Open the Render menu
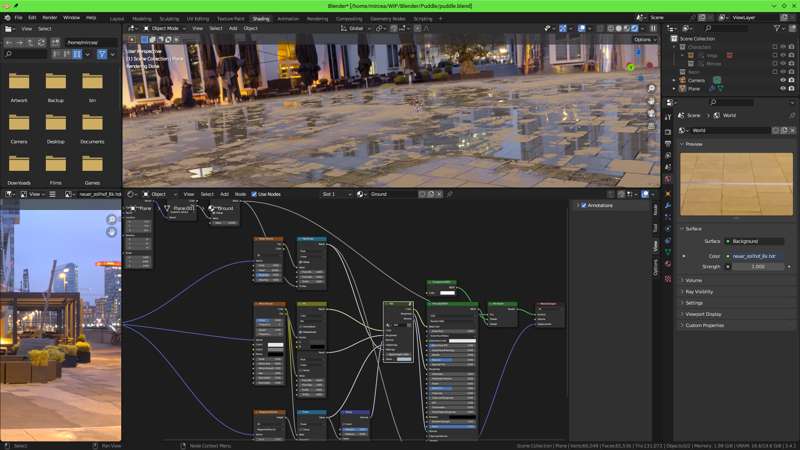 [x=48, y=17]
